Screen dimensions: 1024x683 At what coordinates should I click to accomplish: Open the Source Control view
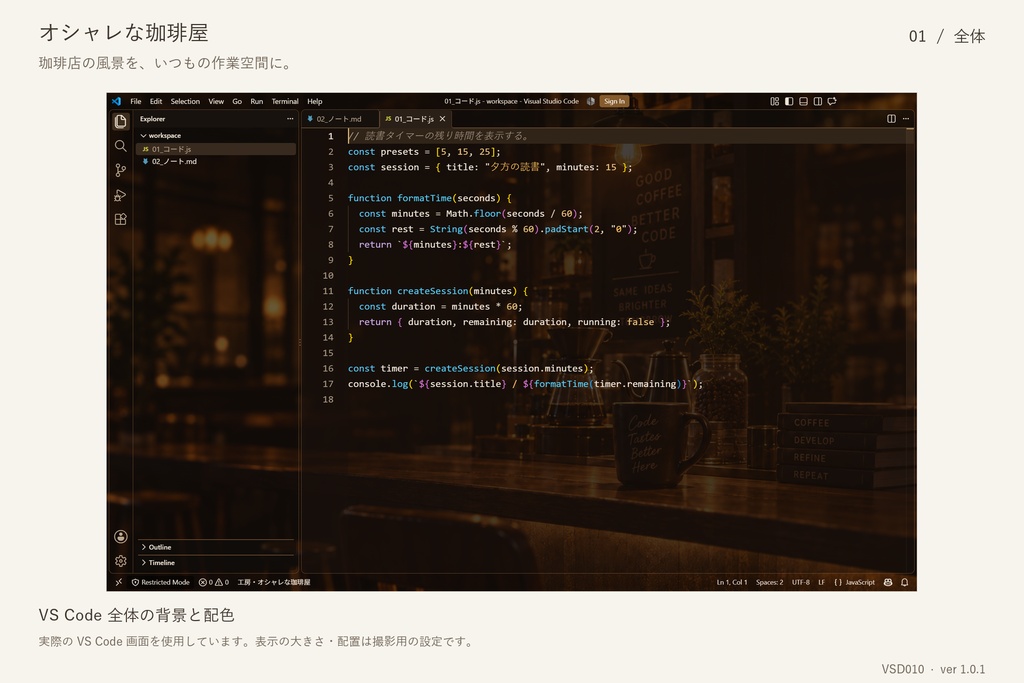(121, 170)
